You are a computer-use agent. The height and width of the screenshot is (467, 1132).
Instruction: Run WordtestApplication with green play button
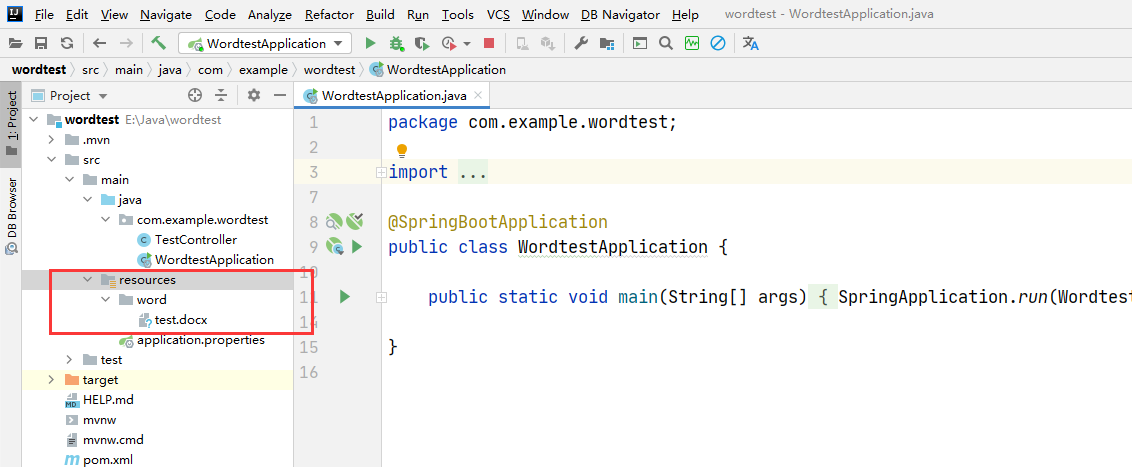tap(370, 43)
